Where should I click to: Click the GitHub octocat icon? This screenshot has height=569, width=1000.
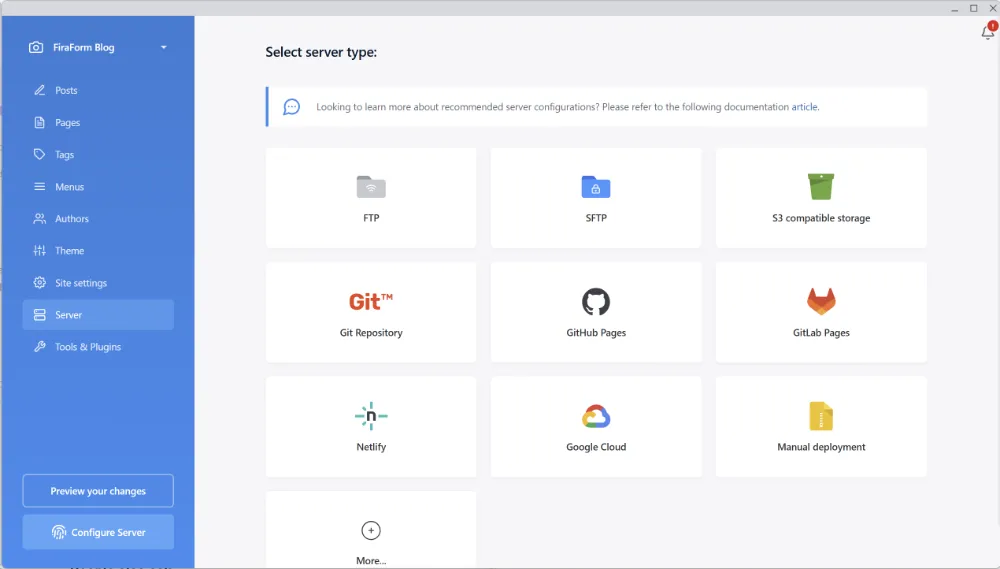(x=596, y=301)
